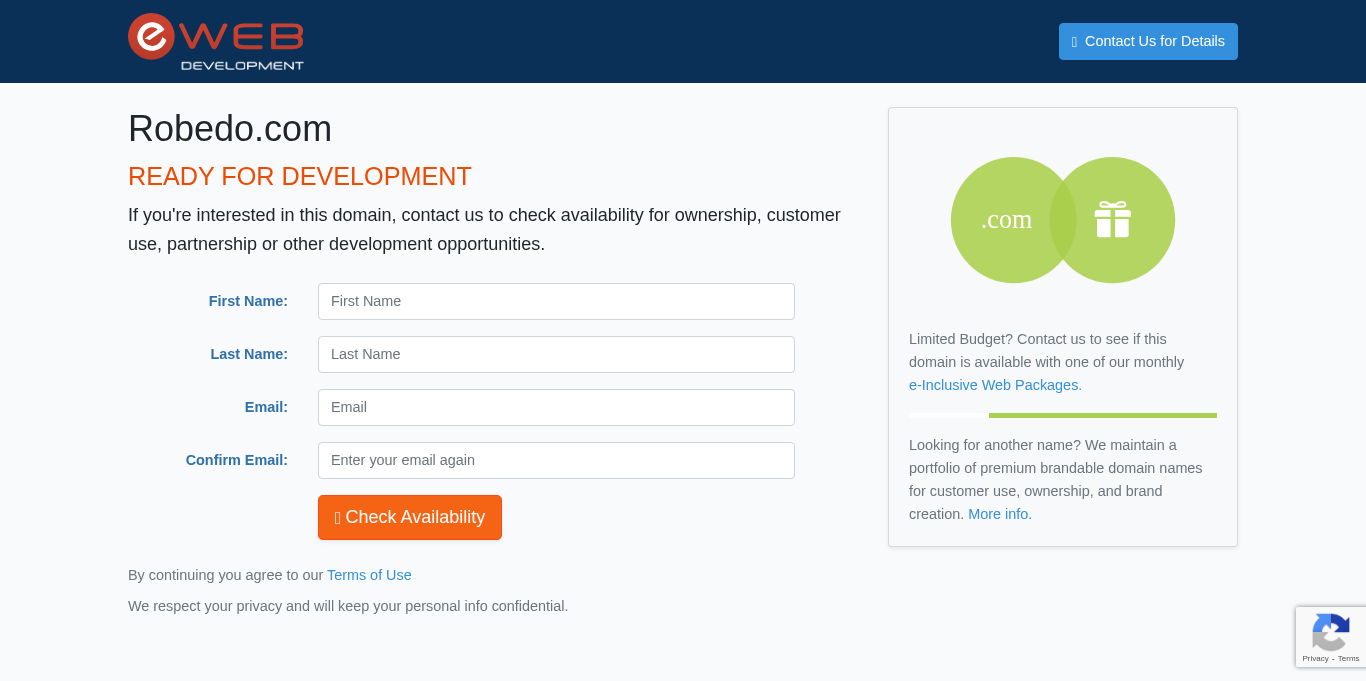Open the More info link

point(999,514)
